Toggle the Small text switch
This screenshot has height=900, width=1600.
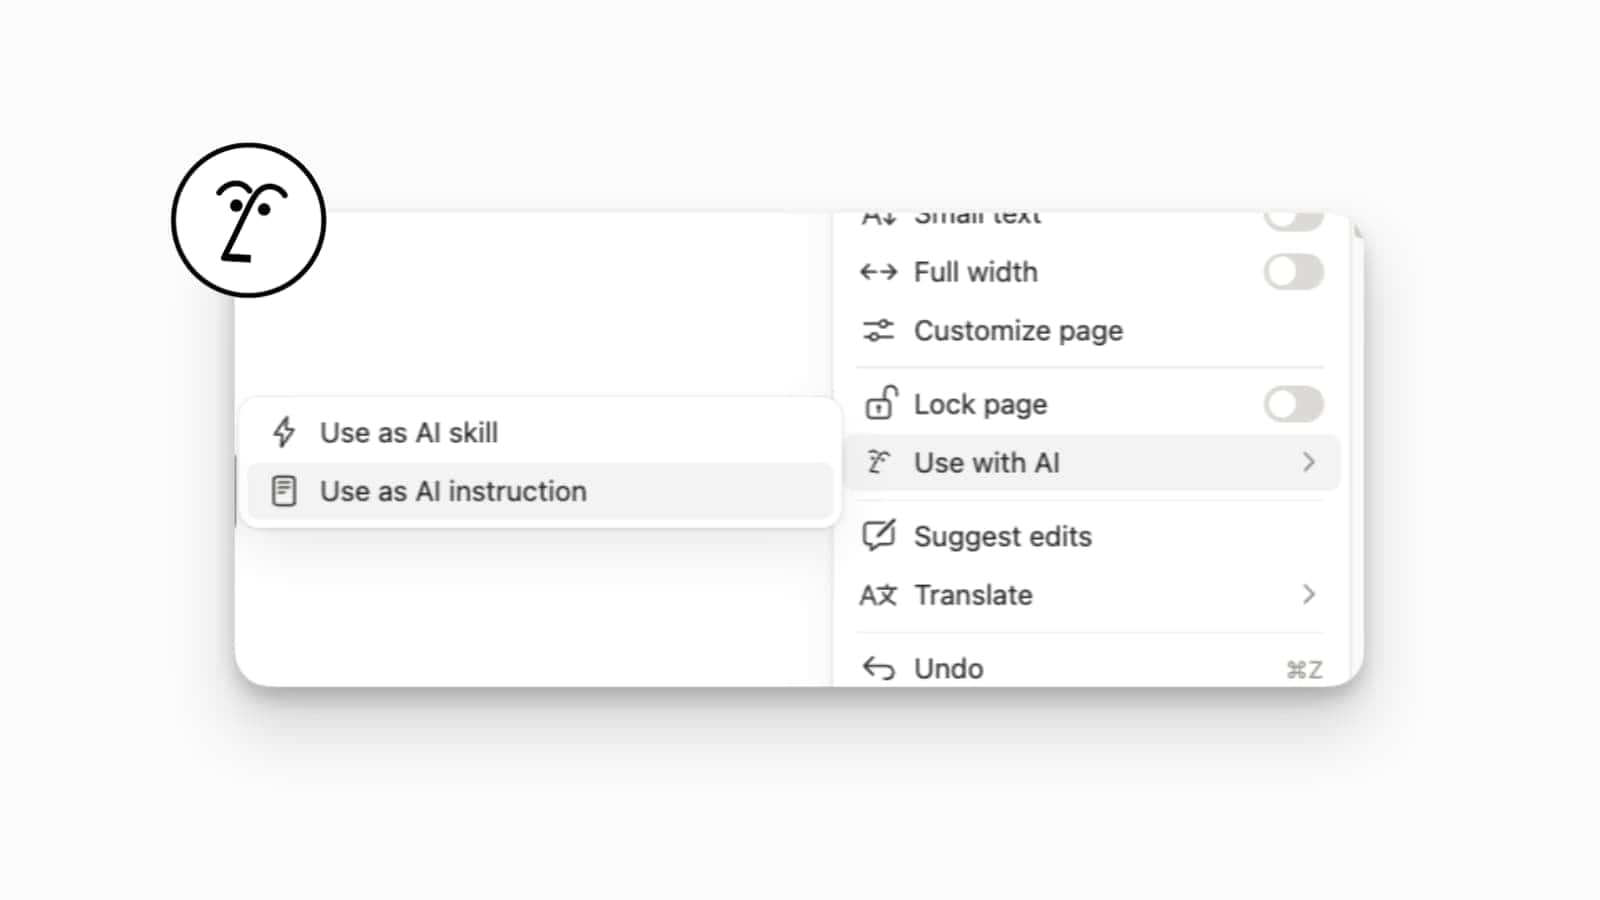pyautogui.click(x=1294, y=215)
